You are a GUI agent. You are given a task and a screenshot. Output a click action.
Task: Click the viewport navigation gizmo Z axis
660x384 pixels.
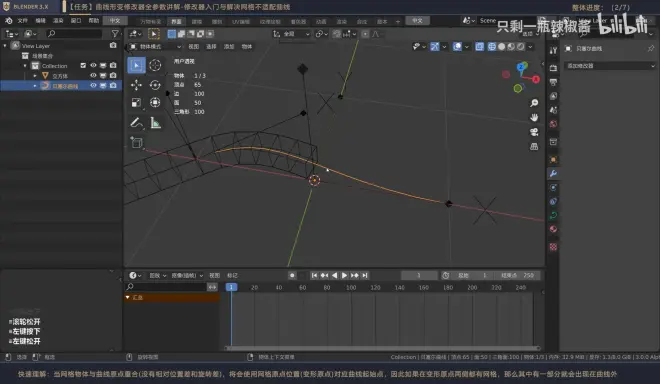click(x=522, y=66)
